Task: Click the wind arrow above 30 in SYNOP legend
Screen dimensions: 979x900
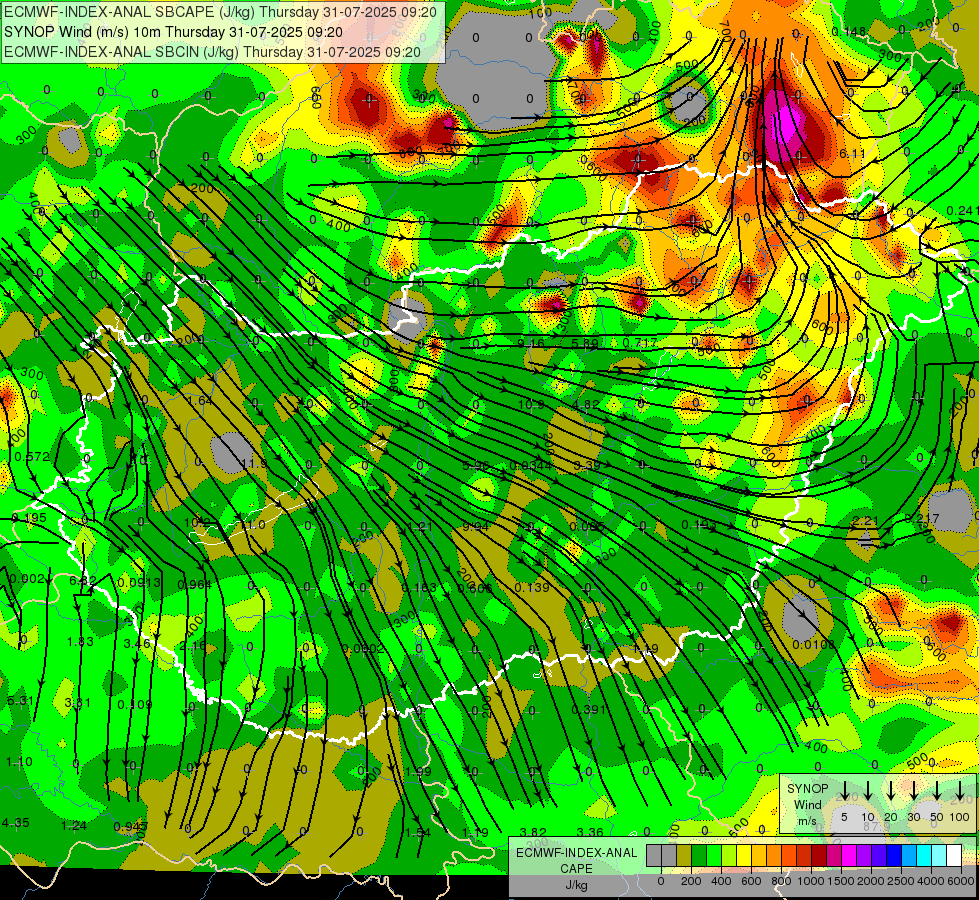Action: 913,791
